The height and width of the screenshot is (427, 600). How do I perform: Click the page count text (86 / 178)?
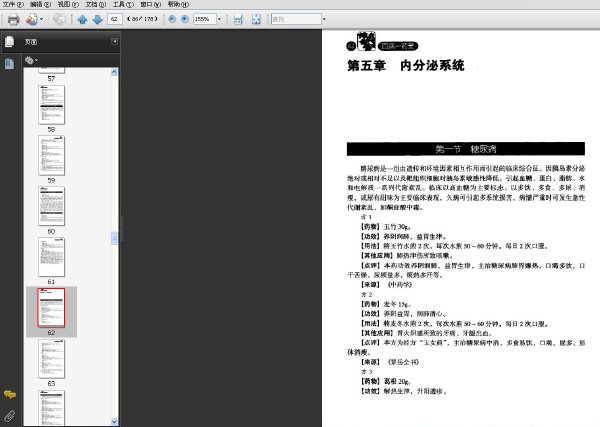(x=142, y=19)
